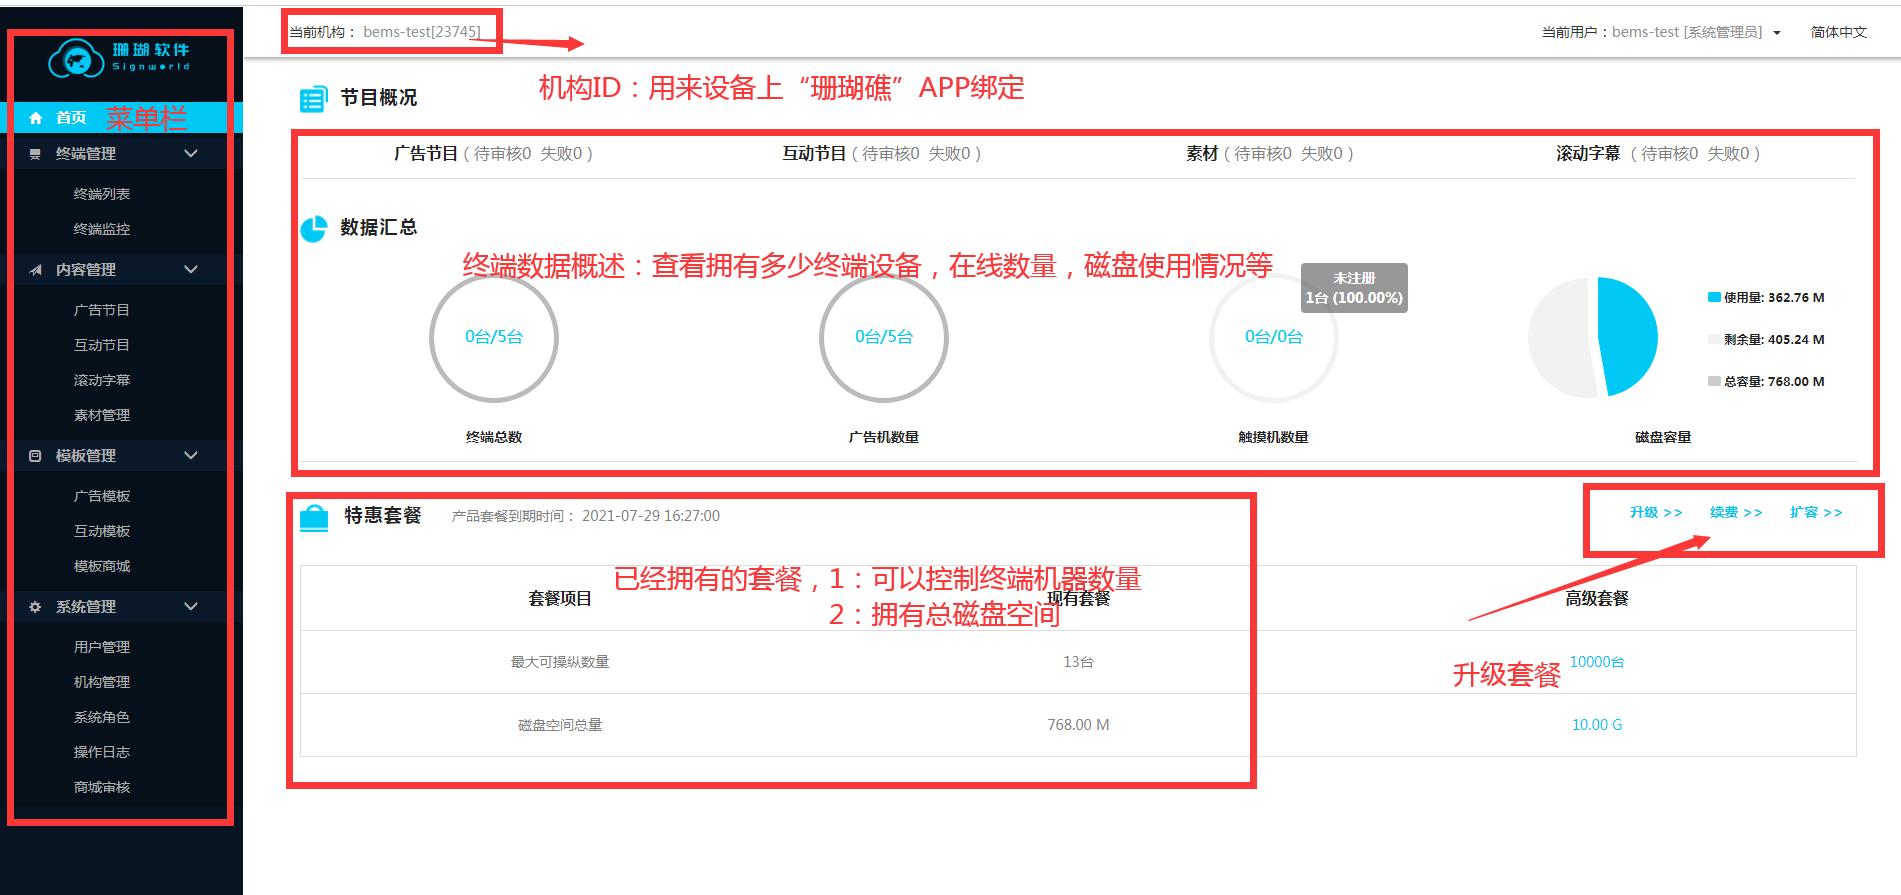Image resolution: width=1901 pixels, height=895 pixels.
Task: Click 素材 in the program overview
Action: tap(1202, 154)
